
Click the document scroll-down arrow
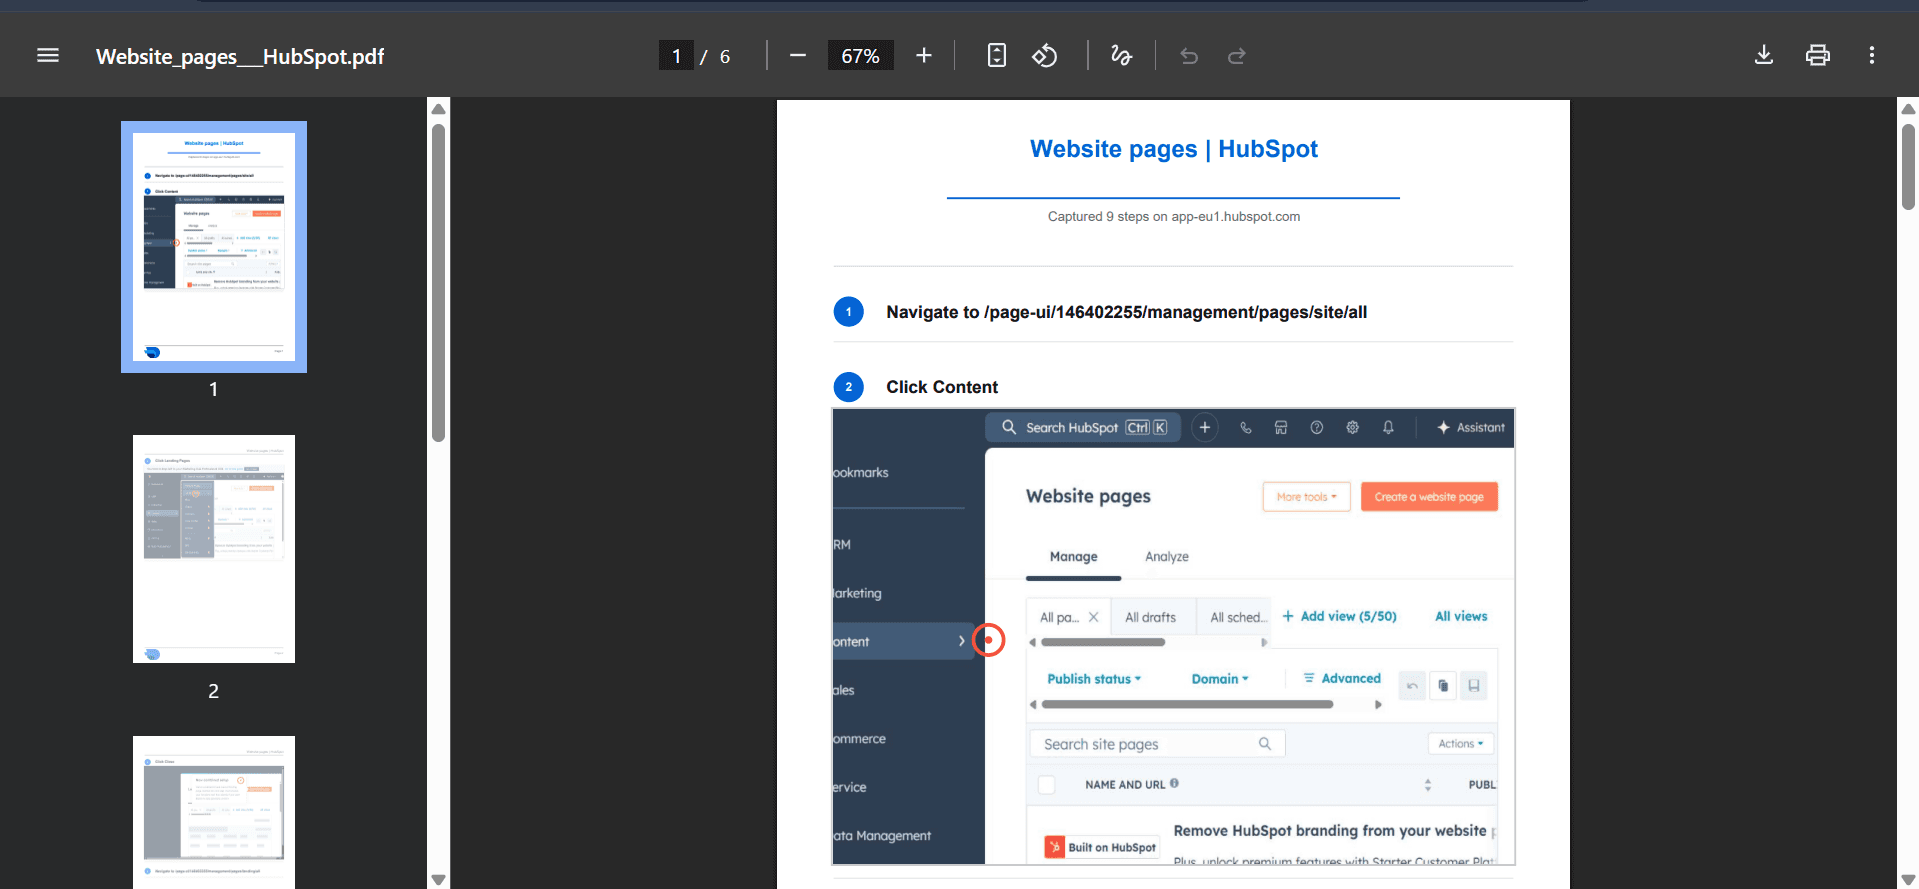click(1908, 880)
